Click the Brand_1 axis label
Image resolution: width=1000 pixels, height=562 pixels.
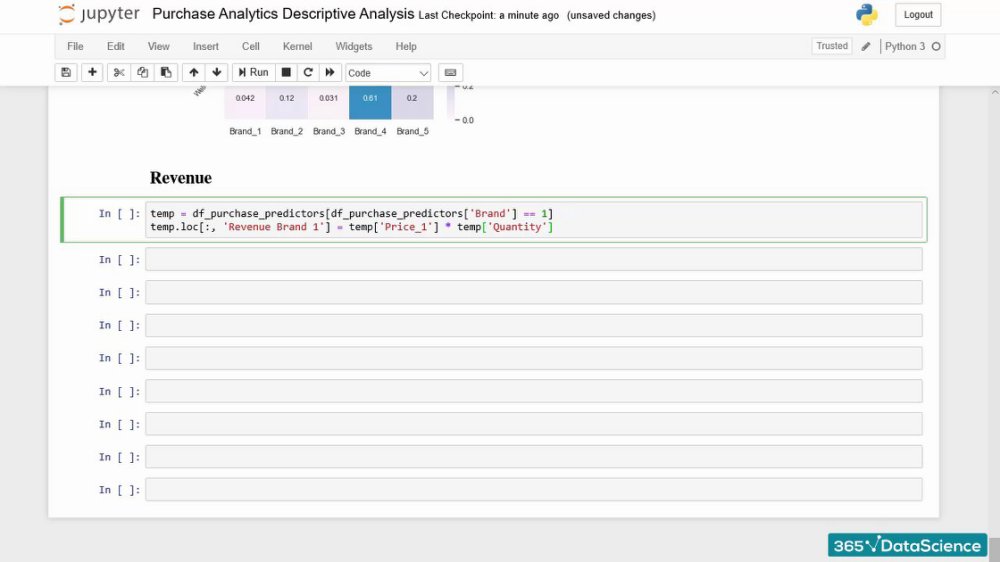tap(246, 131)
